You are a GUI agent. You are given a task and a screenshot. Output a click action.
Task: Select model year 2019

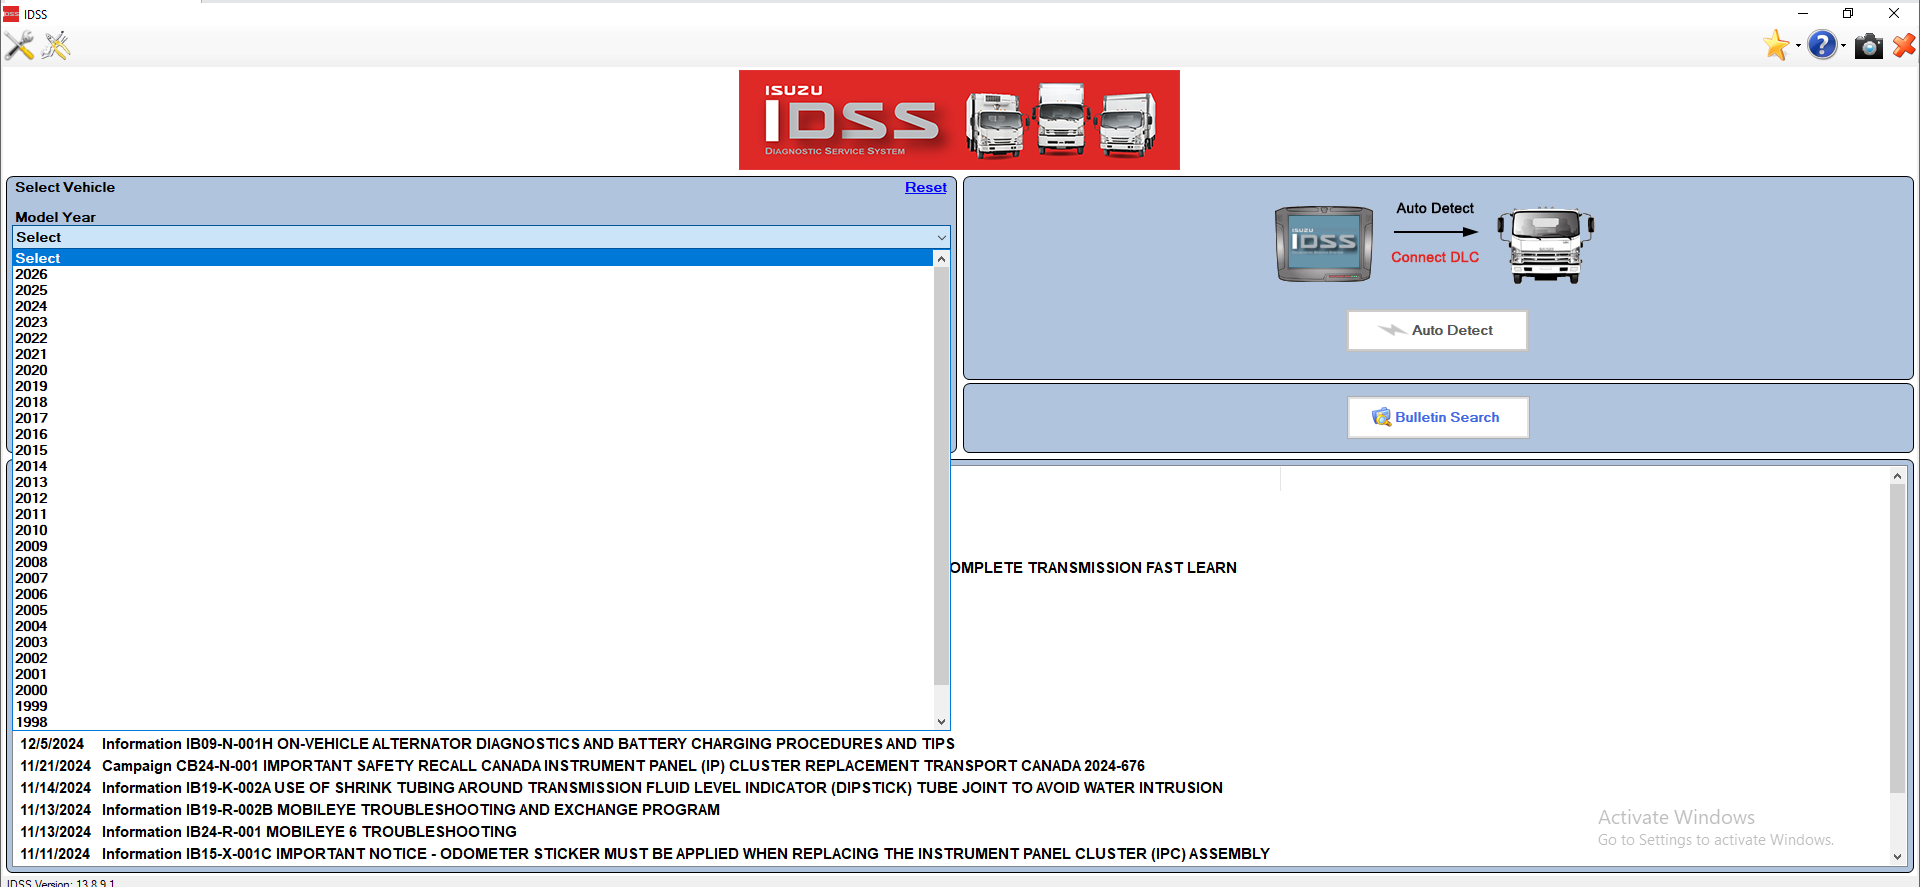pyautogui.click(x=473, y=386)
